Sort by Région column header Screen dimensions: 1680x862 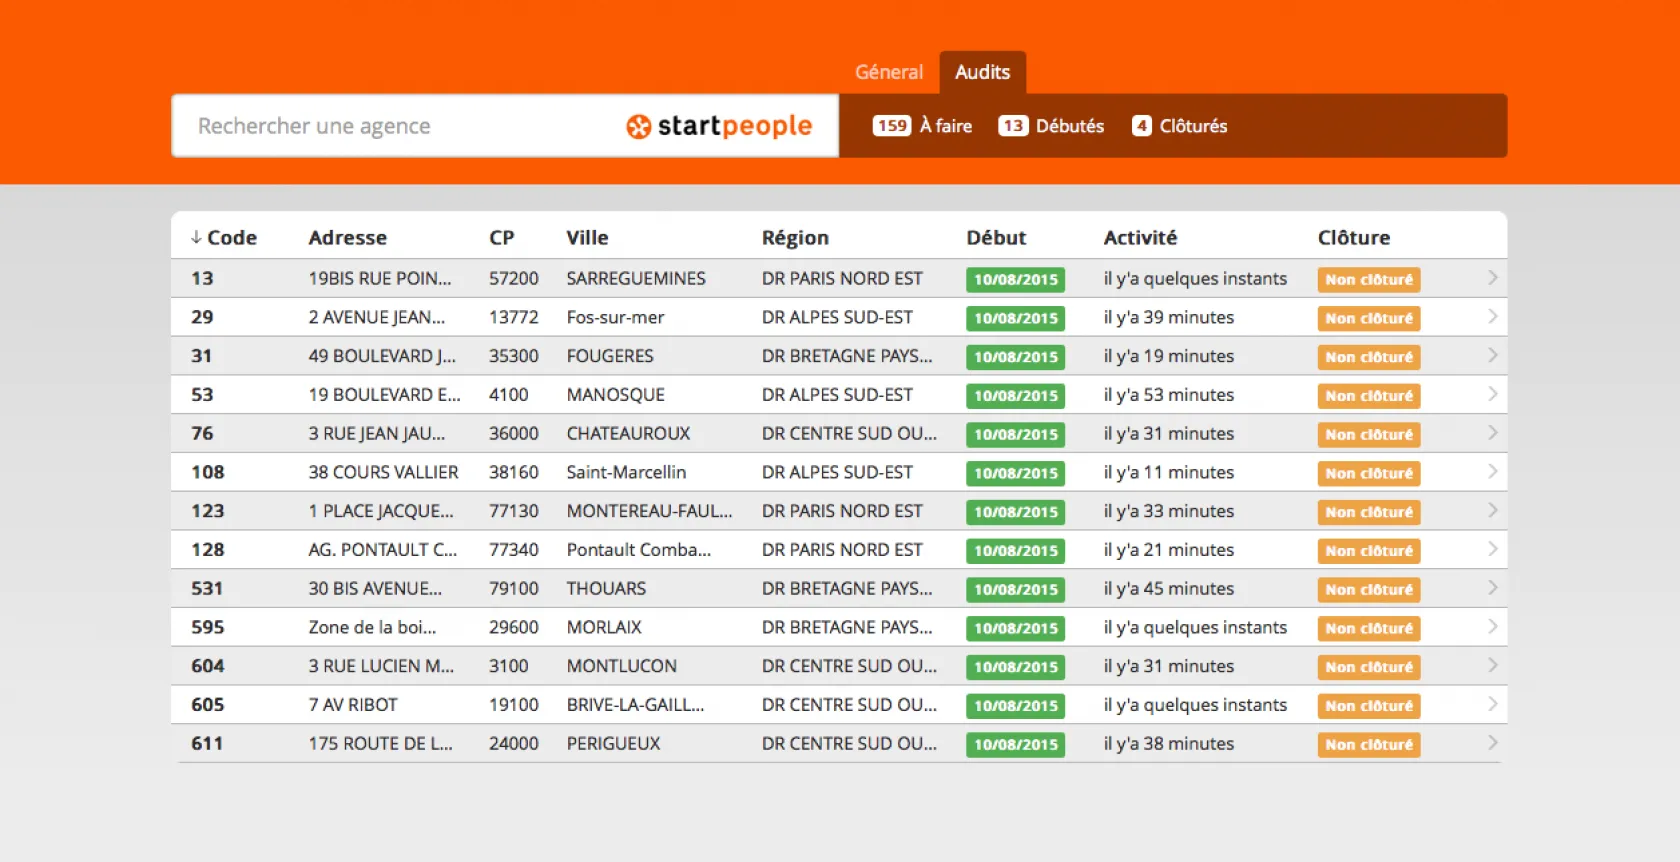tap(795, 238)
